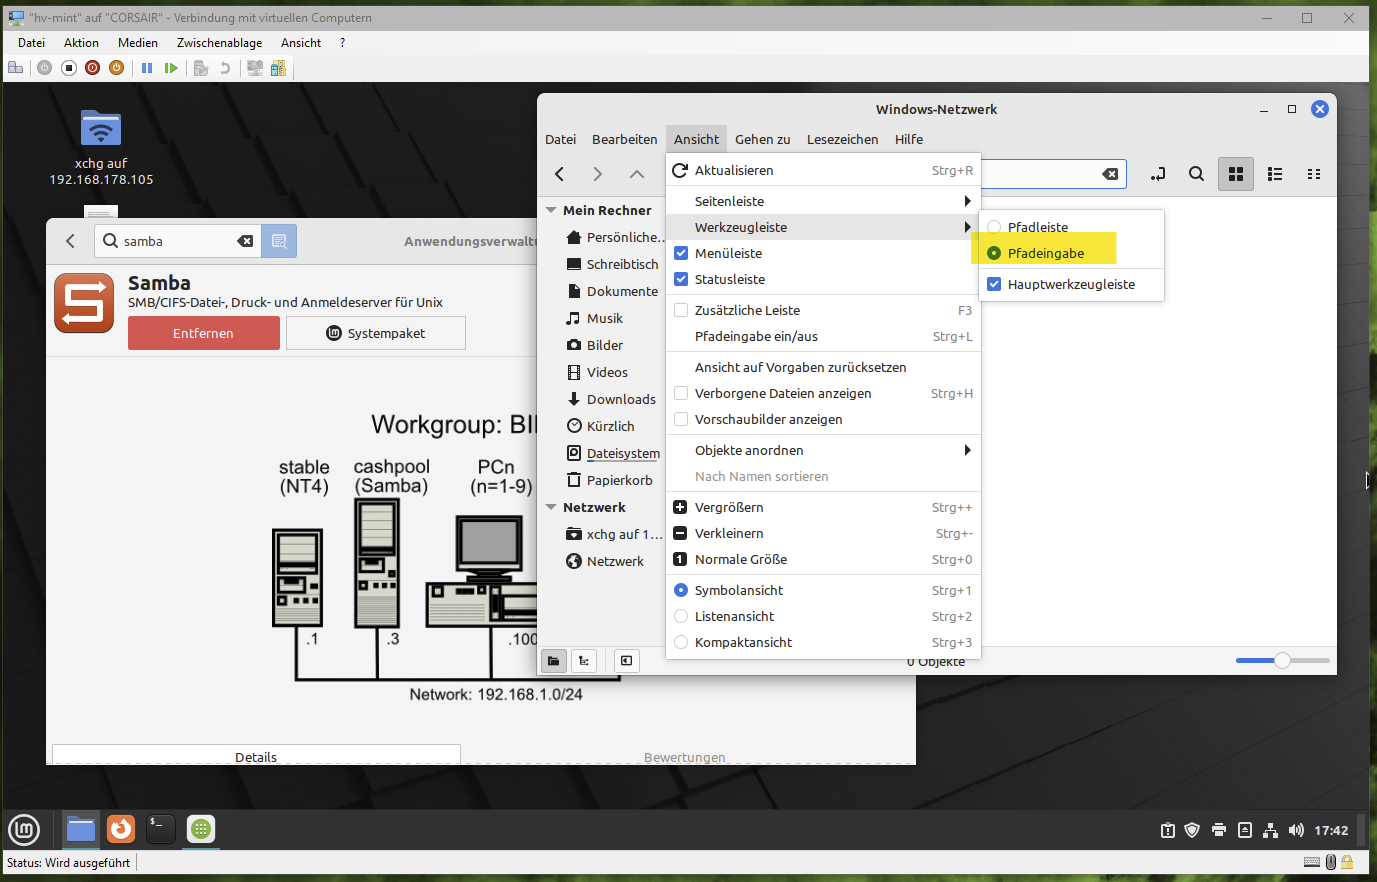Image resolution: width=1377 pixels, height=882 pixels.
Task: Open the network connection tray icon
Action: click(1270, 830)
